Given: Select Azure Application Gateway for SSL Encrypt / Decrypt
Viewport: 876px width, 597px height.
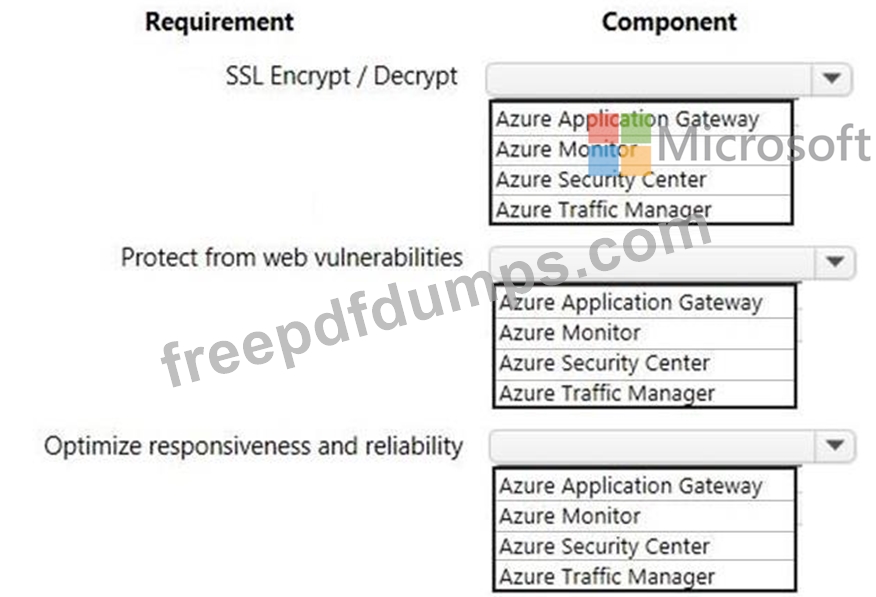Looking at the screenshot, I should 641,119.
